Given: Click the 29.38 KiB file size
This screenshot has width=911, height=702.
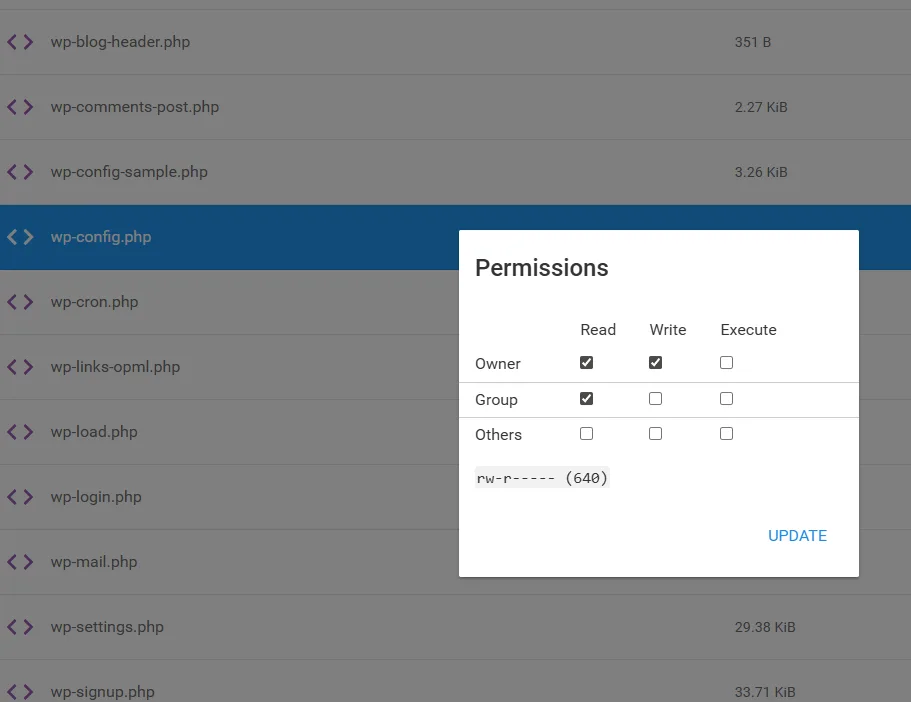Looking at the screenshot, I should [x=765, y=628].
